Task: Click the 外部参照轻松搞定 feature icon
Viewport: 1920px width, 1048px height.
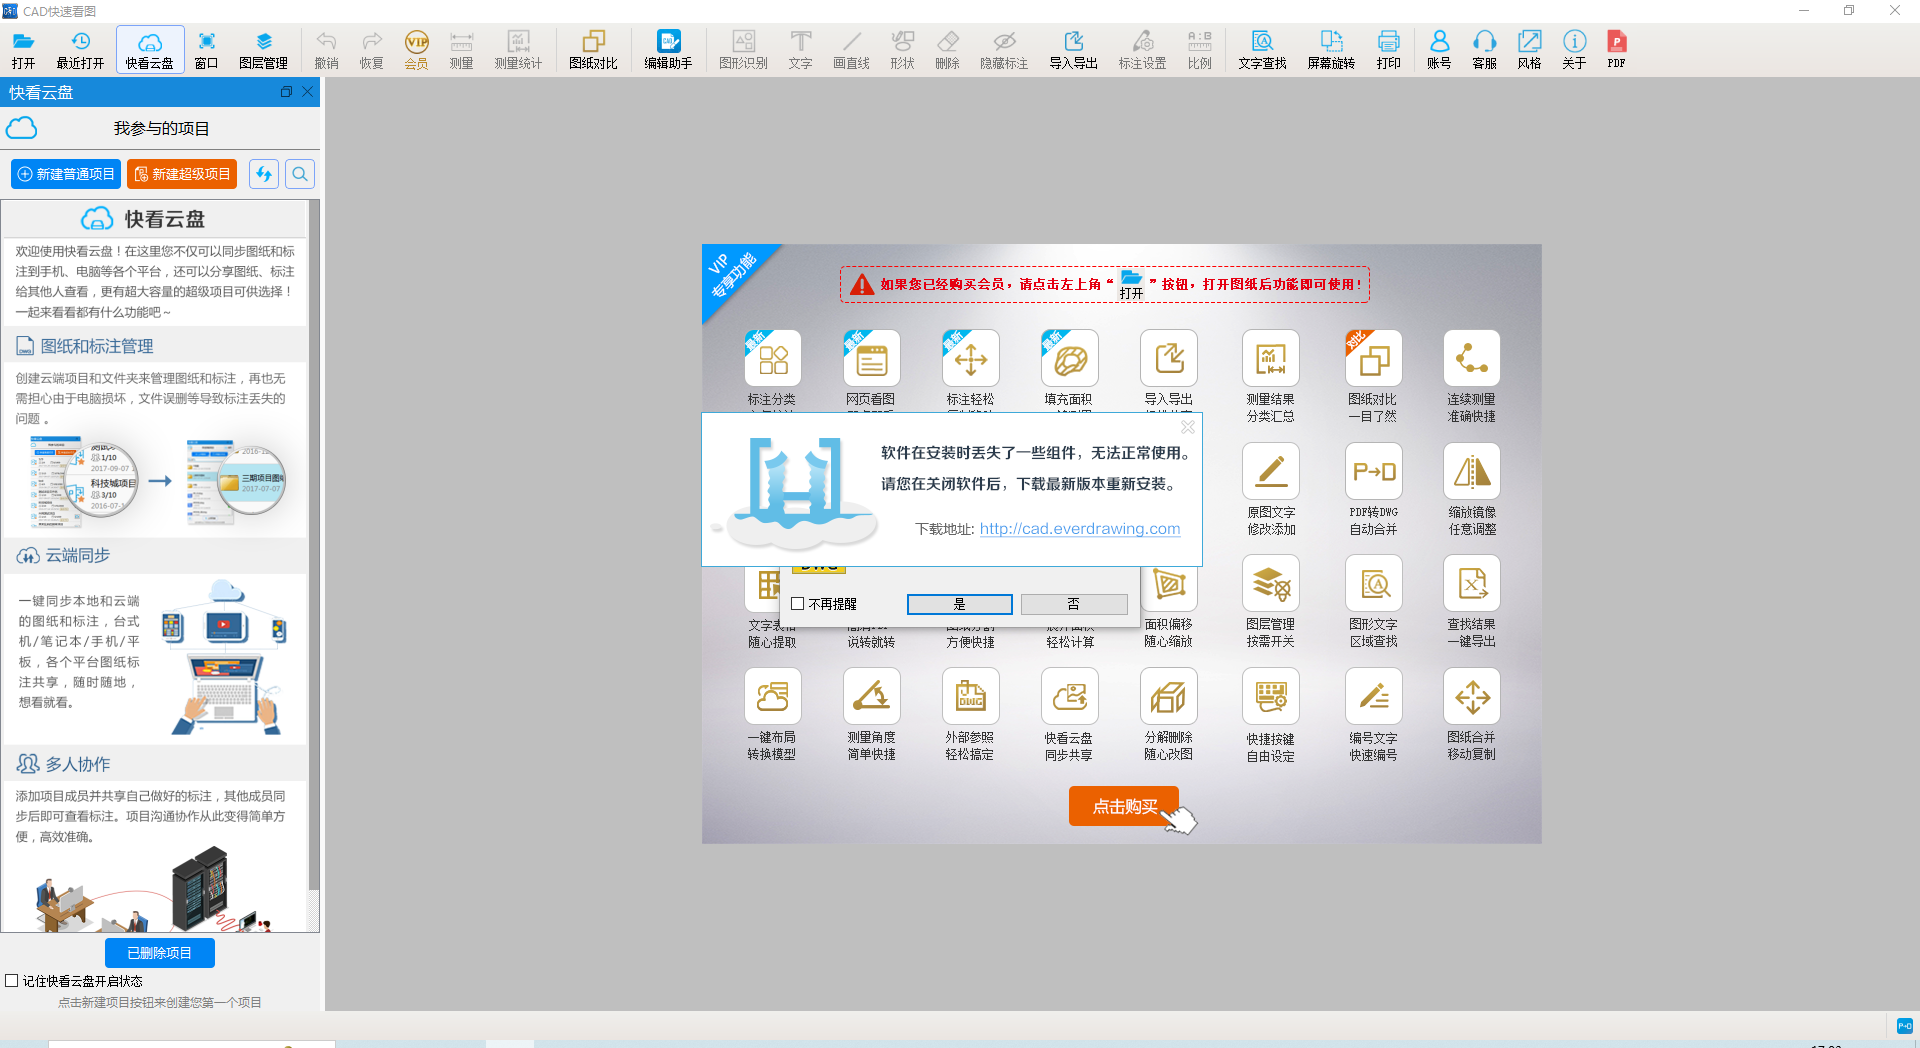Action: pos(970,696)
